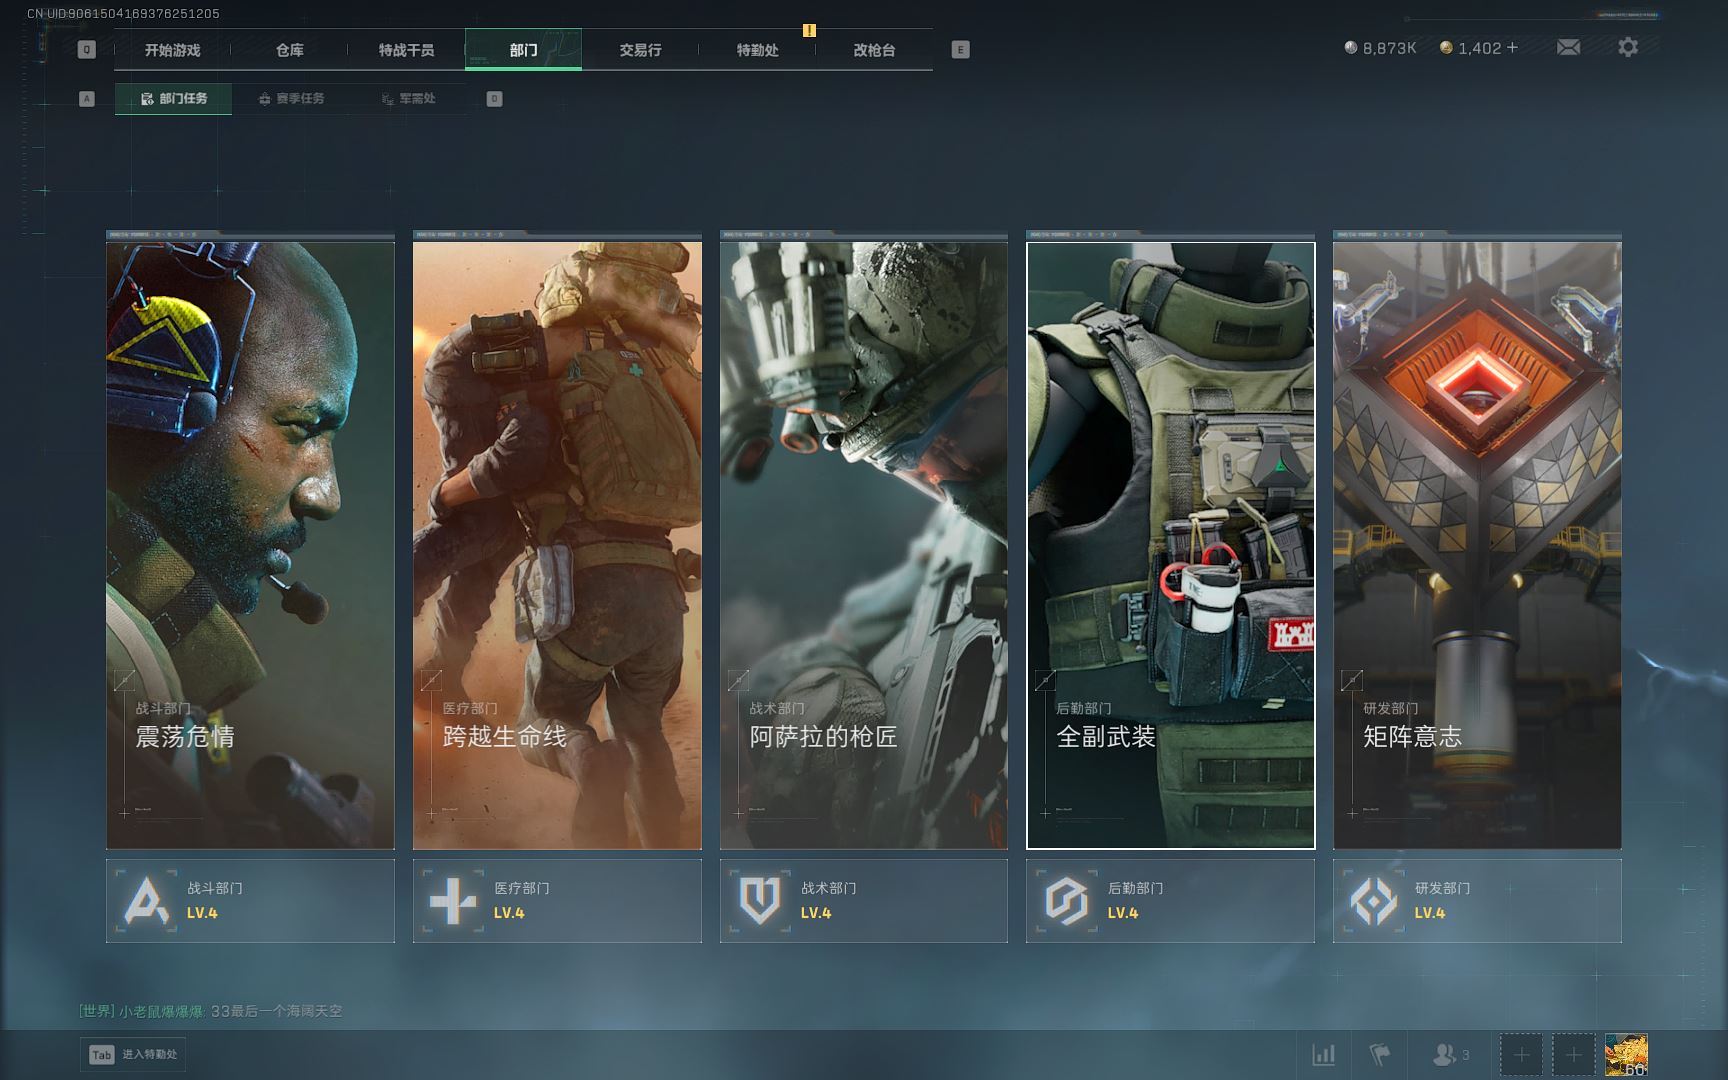Screen dimensions: 1728x1080
Task: Click the 战术部门 shield icon
Action: (x=760, y=900)
